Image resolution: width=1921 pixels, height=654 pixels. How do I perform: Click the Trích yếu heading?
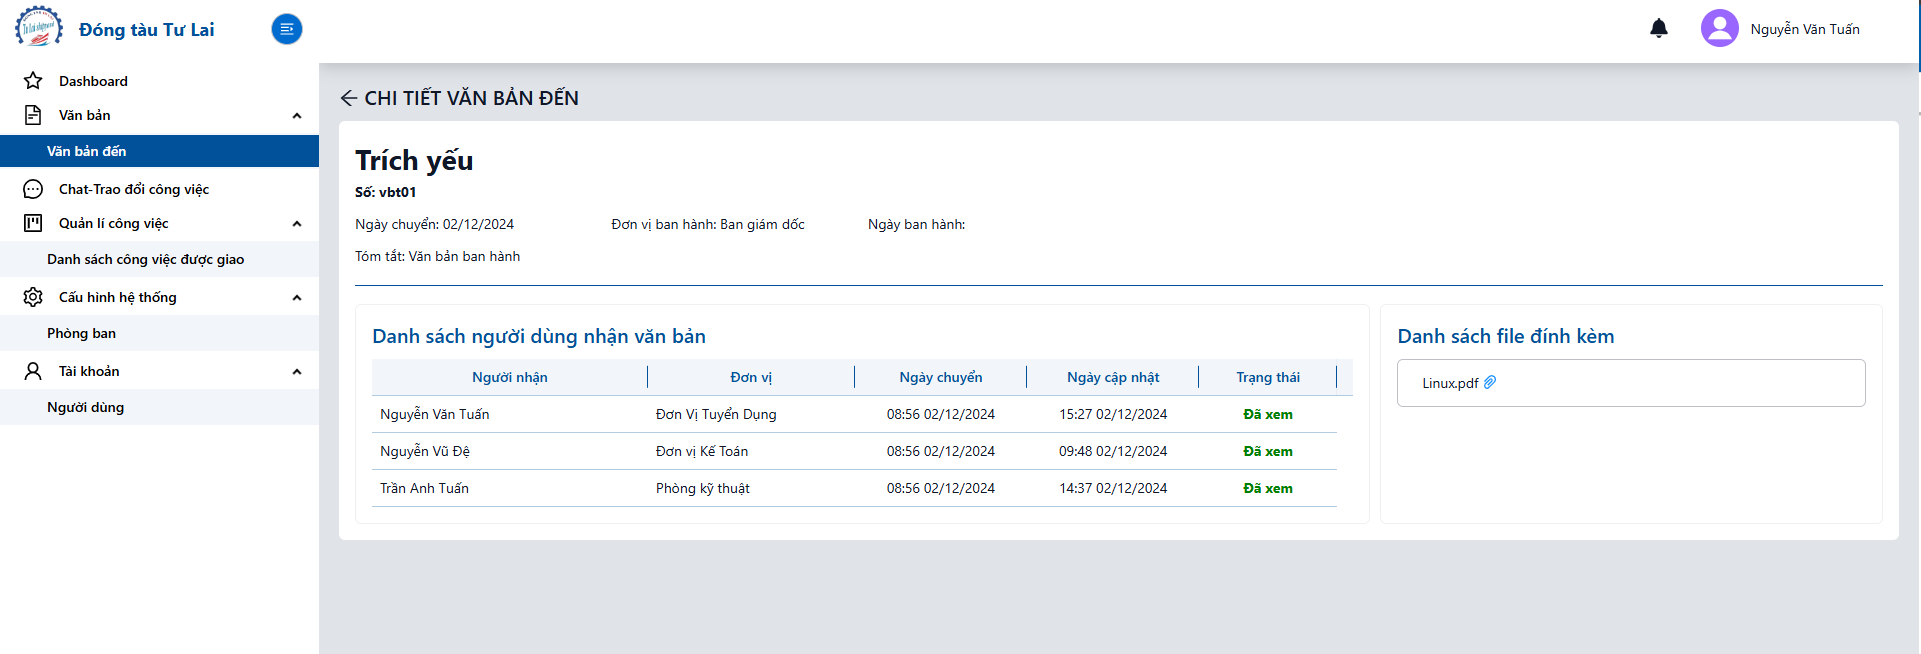click(x=415, y=160)
